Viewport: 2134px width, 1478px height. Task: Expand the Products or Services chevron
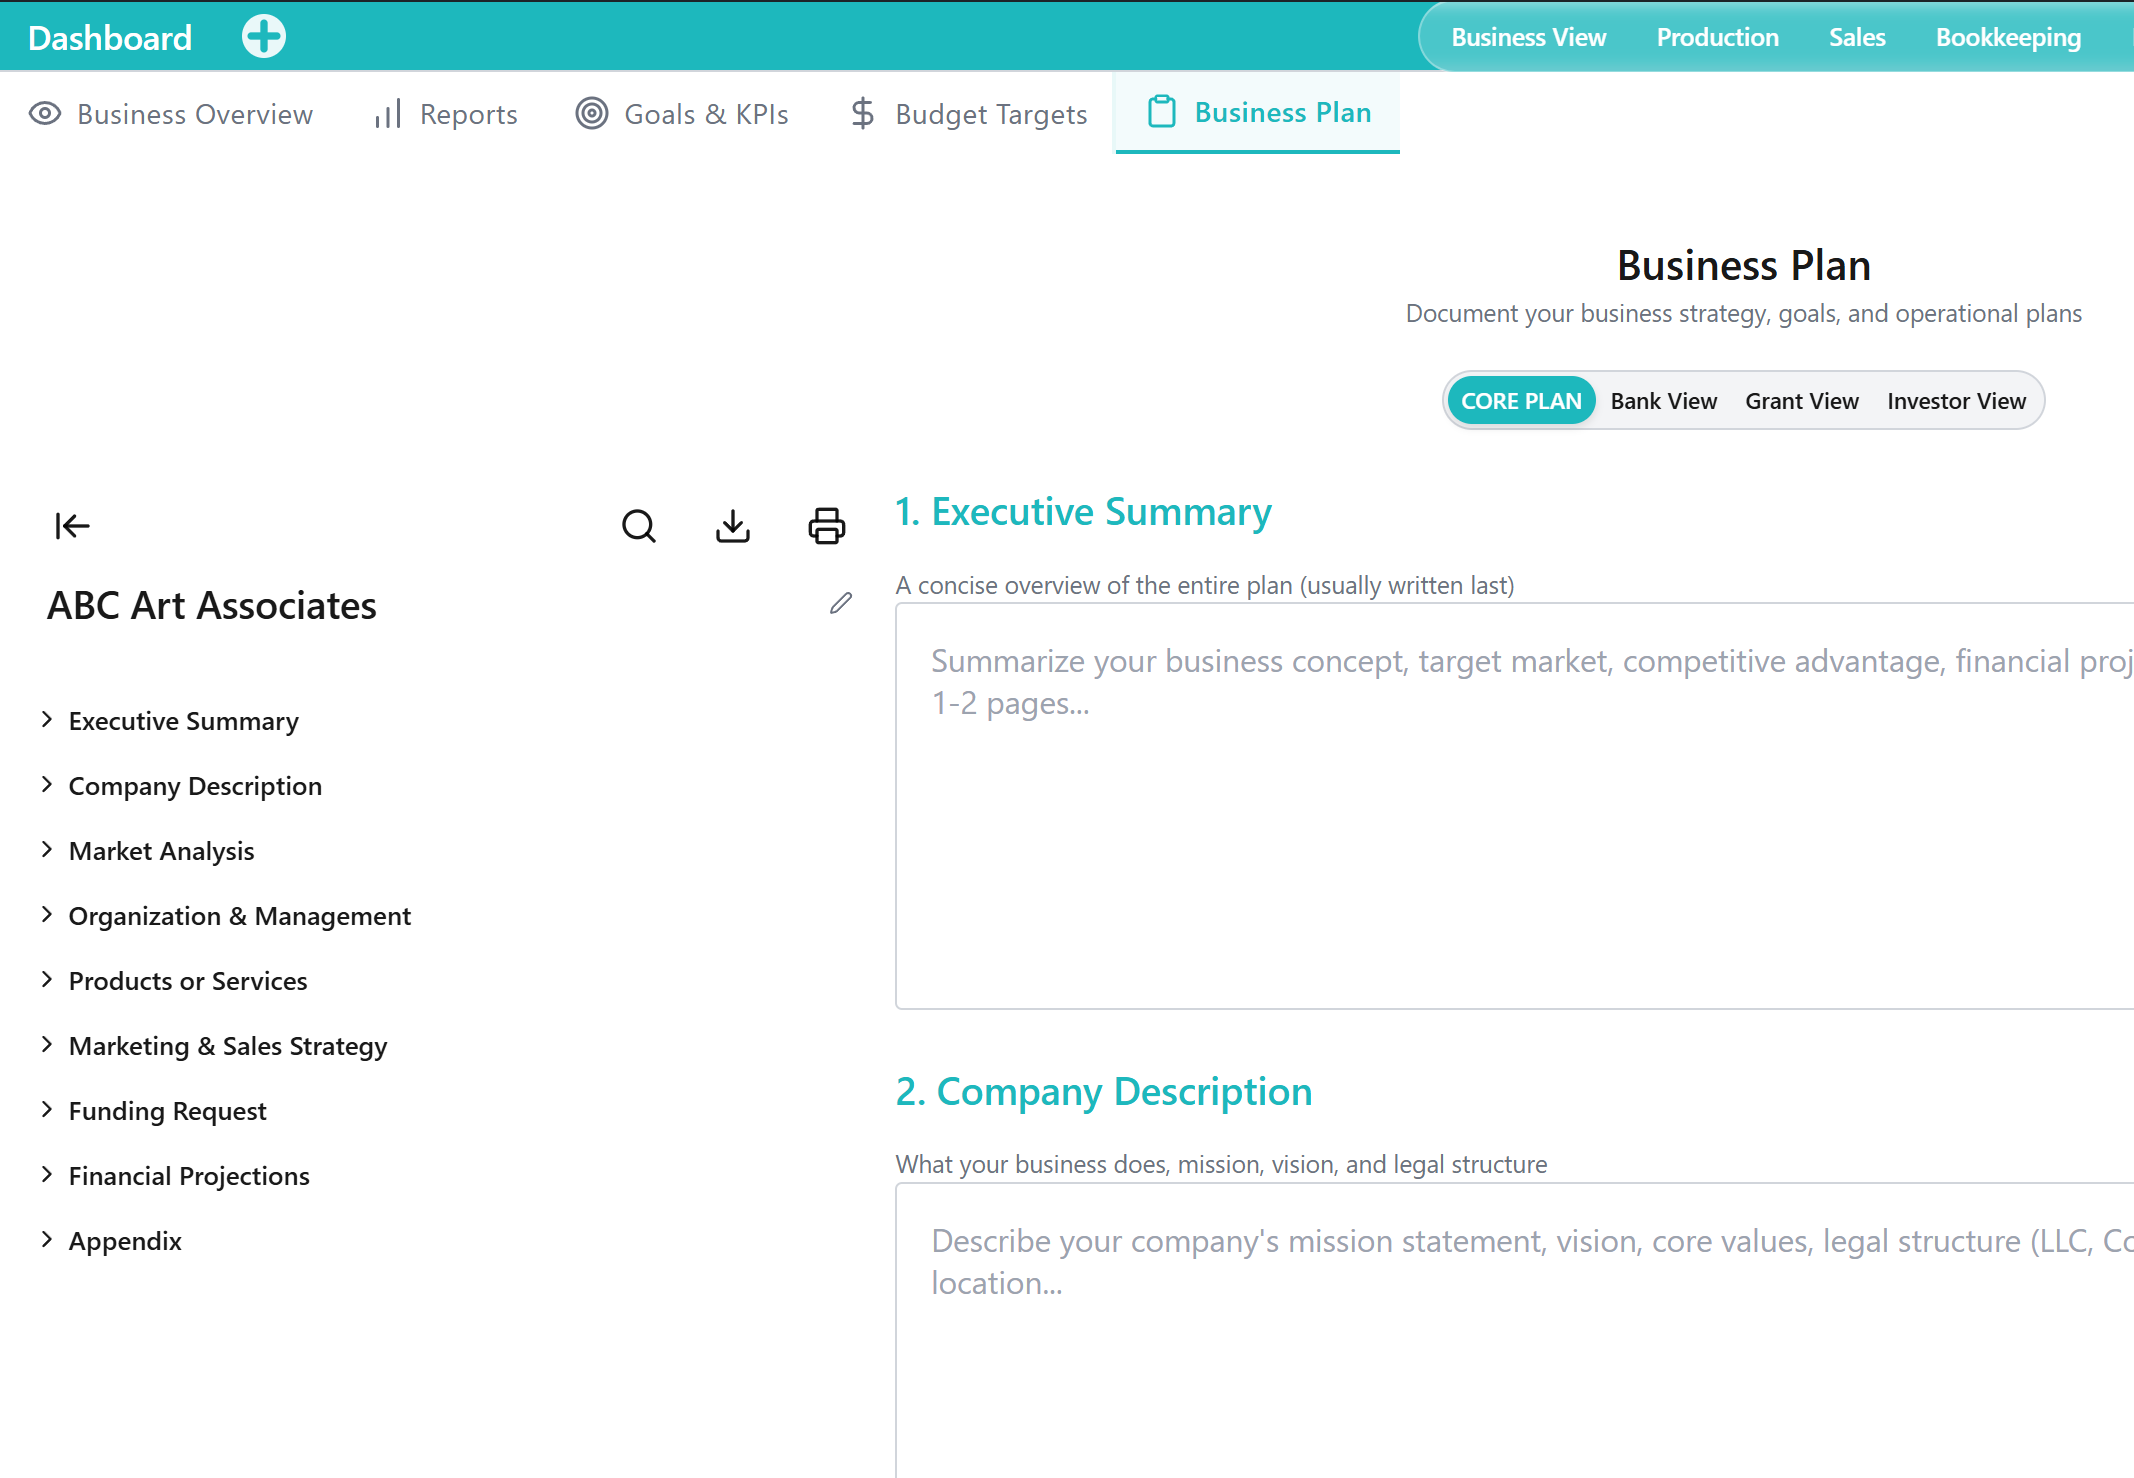46,979
